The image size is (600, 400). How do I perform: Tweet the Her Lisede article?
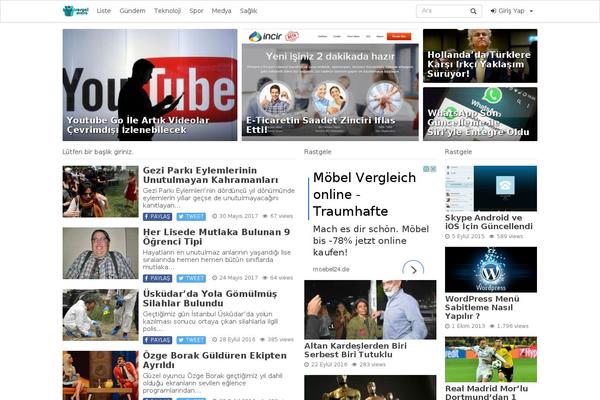[x=191, y=278]
